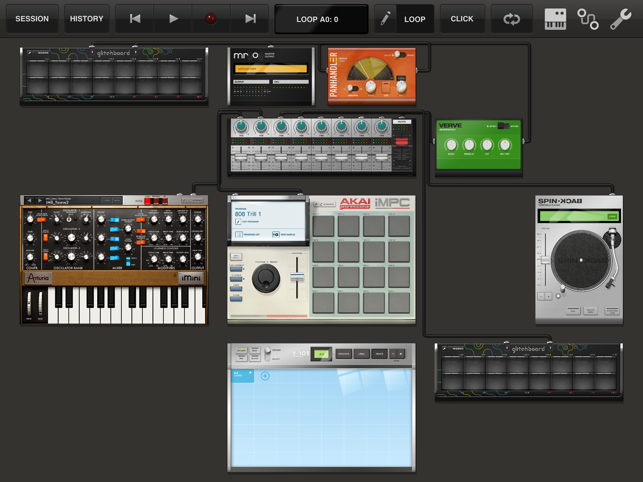
Task: Open the SESSION menu
Action: pyautogui.click(x=32, y=19)
